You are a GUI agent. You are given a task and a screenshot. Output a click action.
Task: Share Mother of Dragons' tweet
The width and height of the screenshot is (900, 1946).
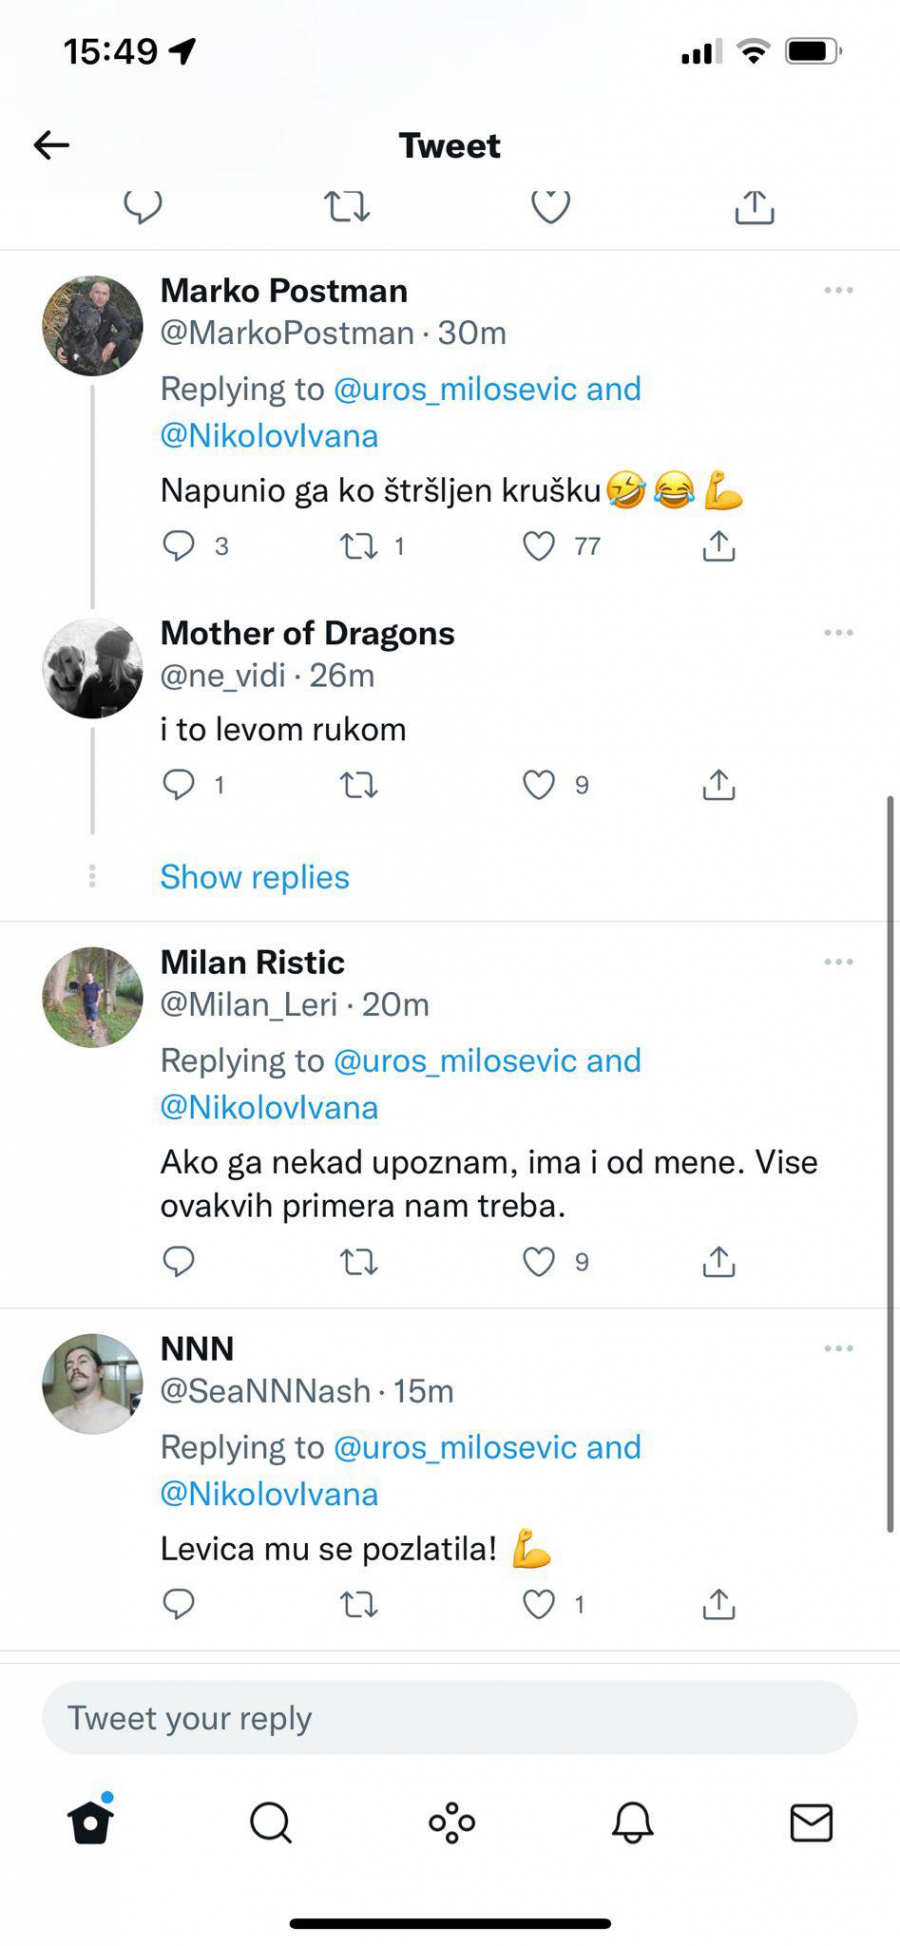tap(719, 785)
